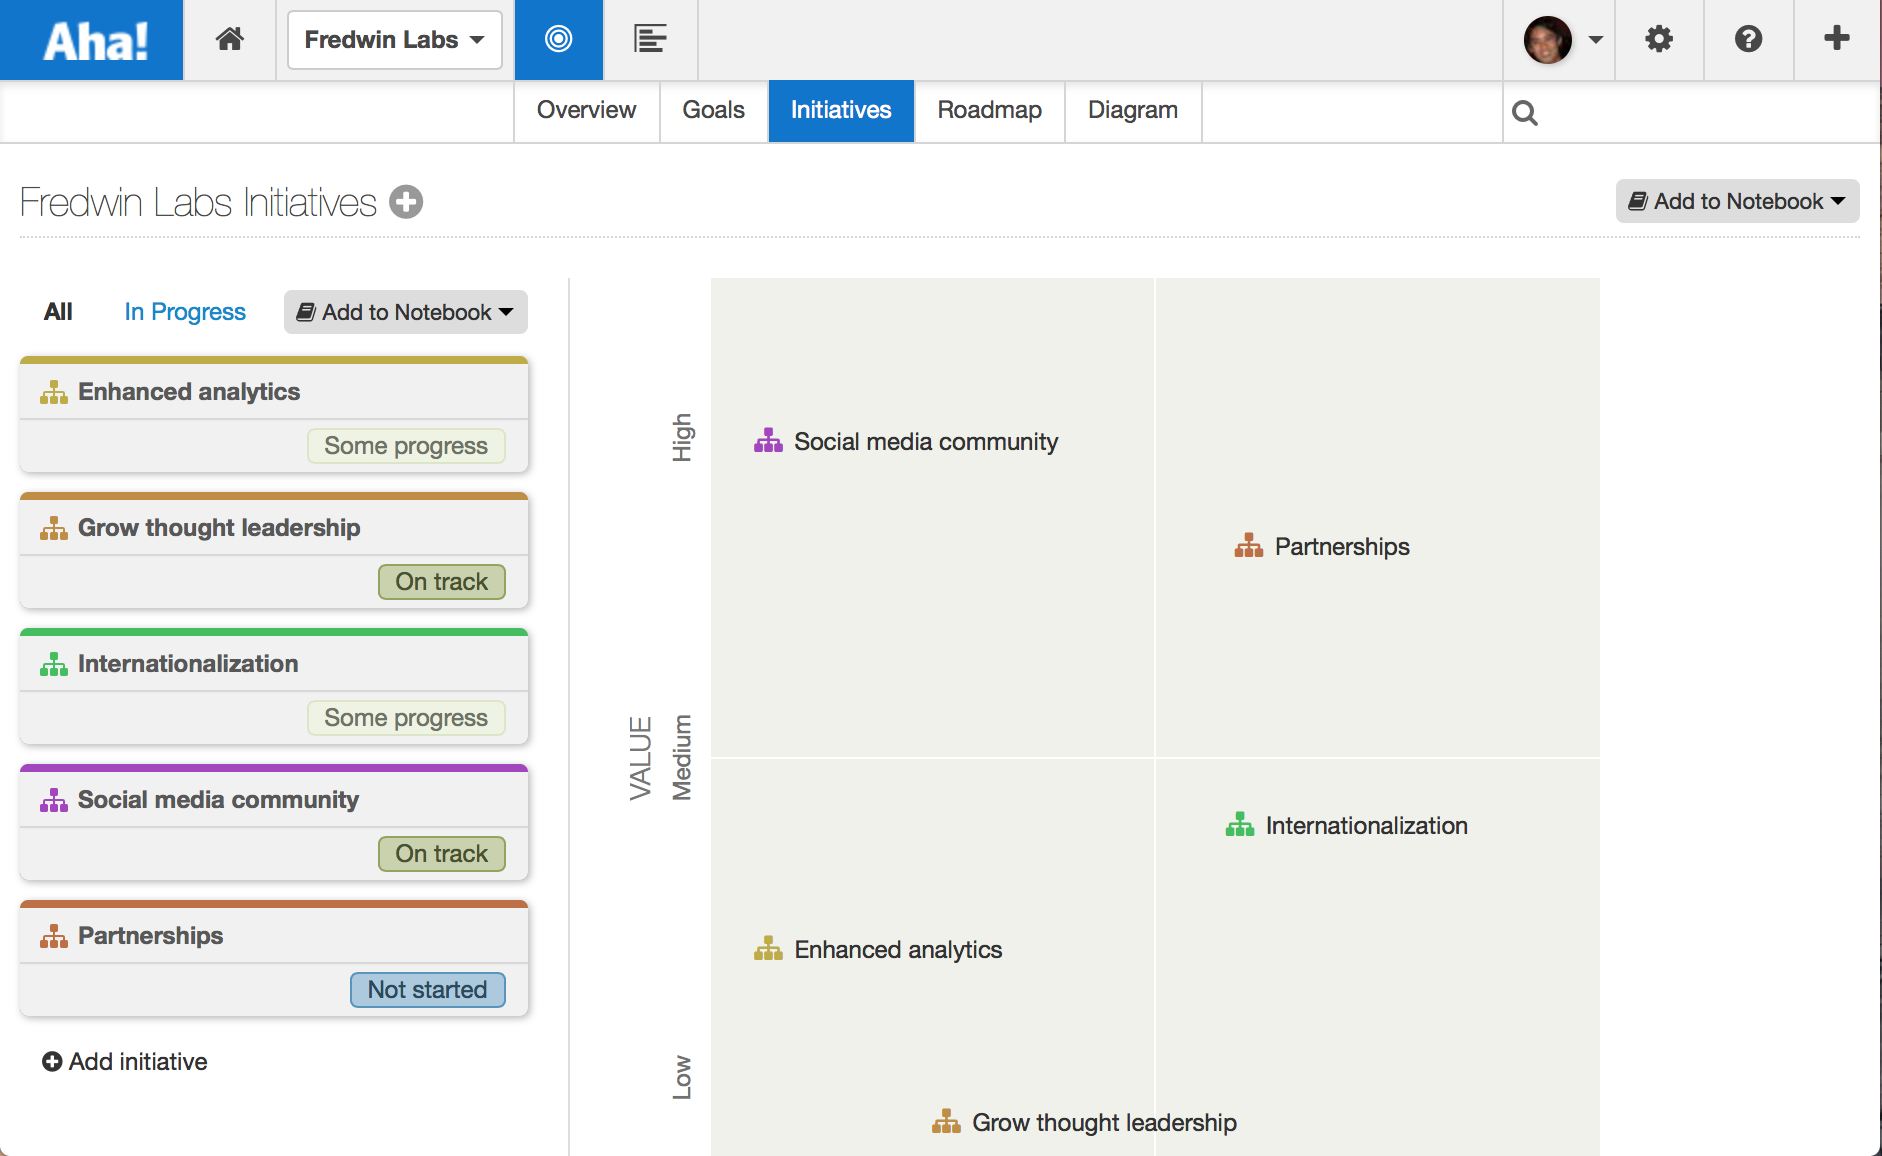Open the Fredwin Labs workspace dropdown
Image resolution: width=1882 pixels, height=1156 pixels.
[393, 39]
